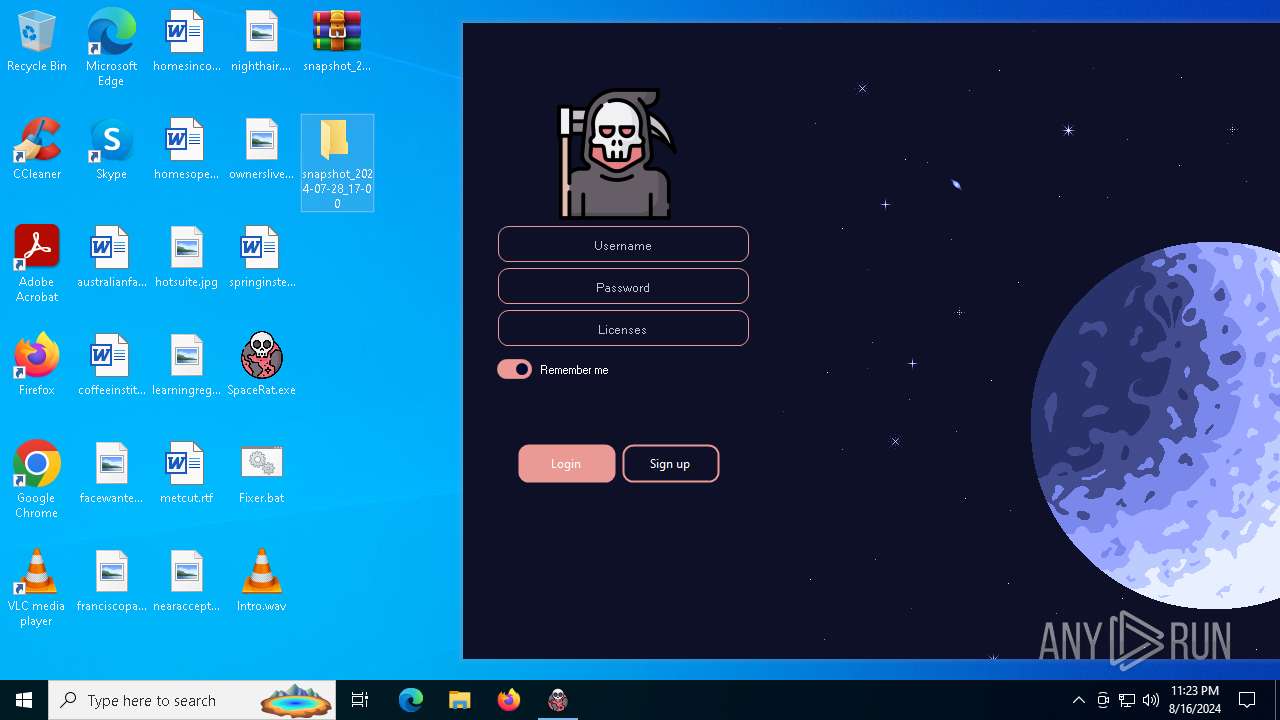1280x720 pixels.
Task: Select the Firefox desktop shortcut
Action: [37, 366]
